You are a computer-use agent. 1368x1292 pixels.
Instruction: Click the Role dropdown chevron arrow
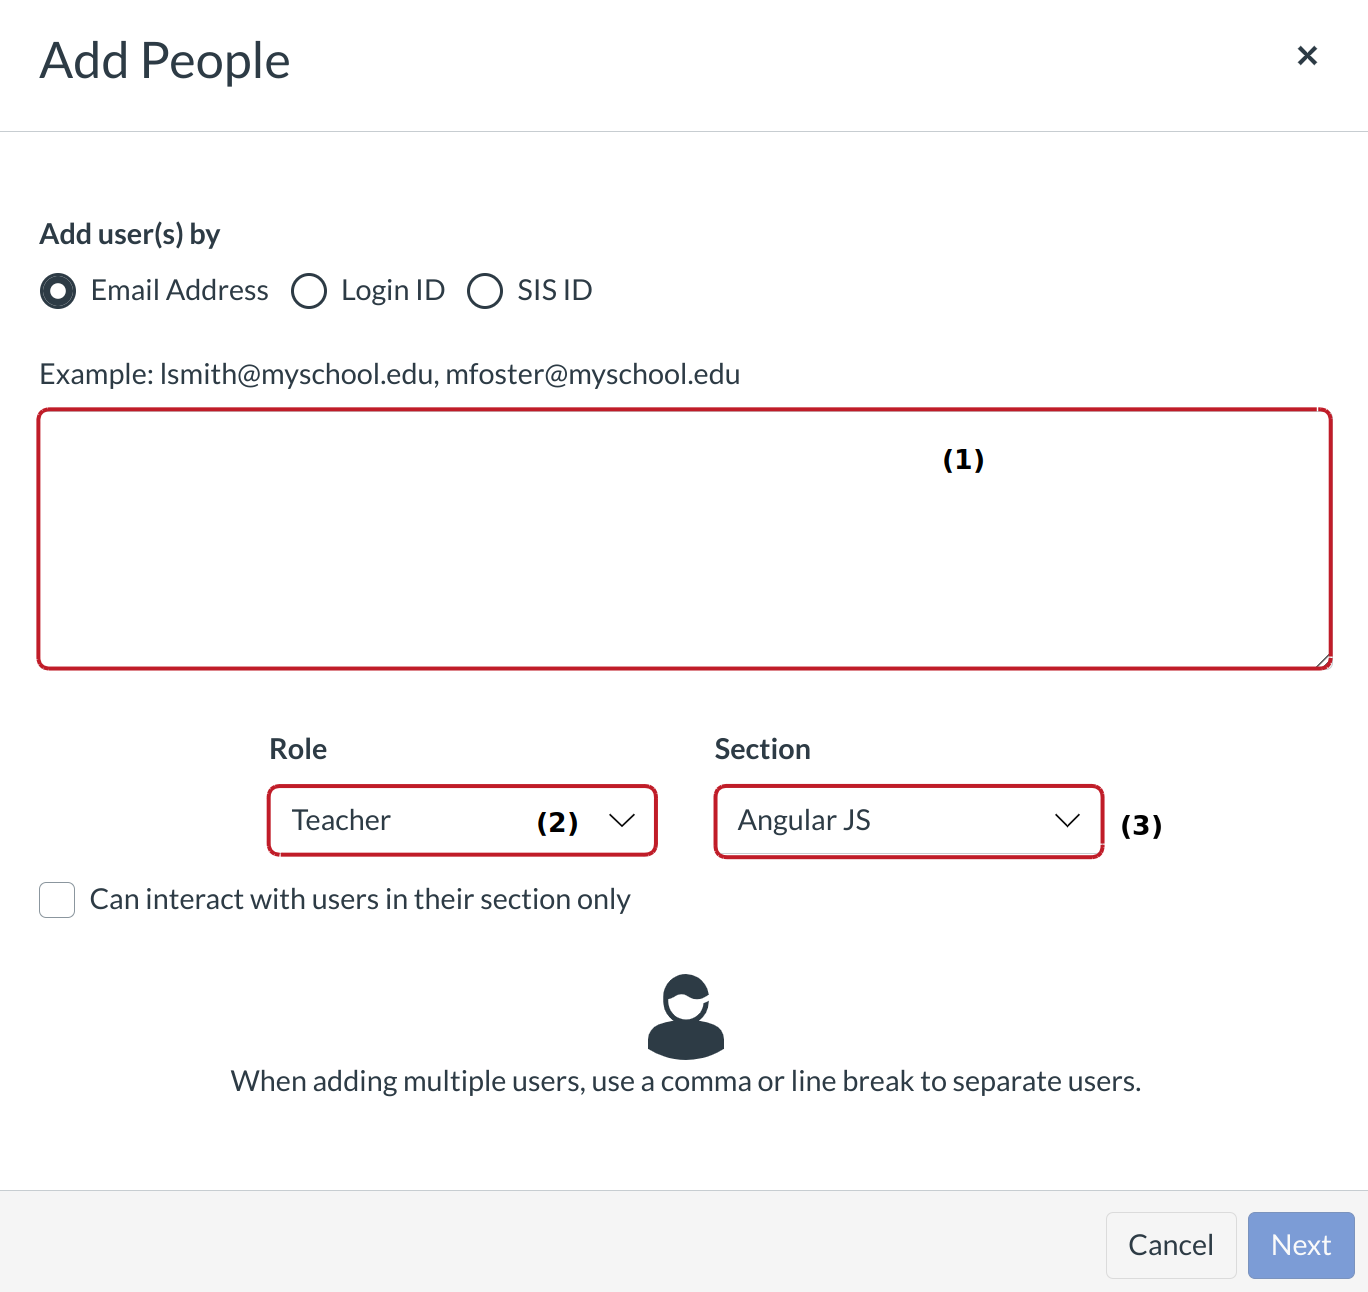click(622, 821)
